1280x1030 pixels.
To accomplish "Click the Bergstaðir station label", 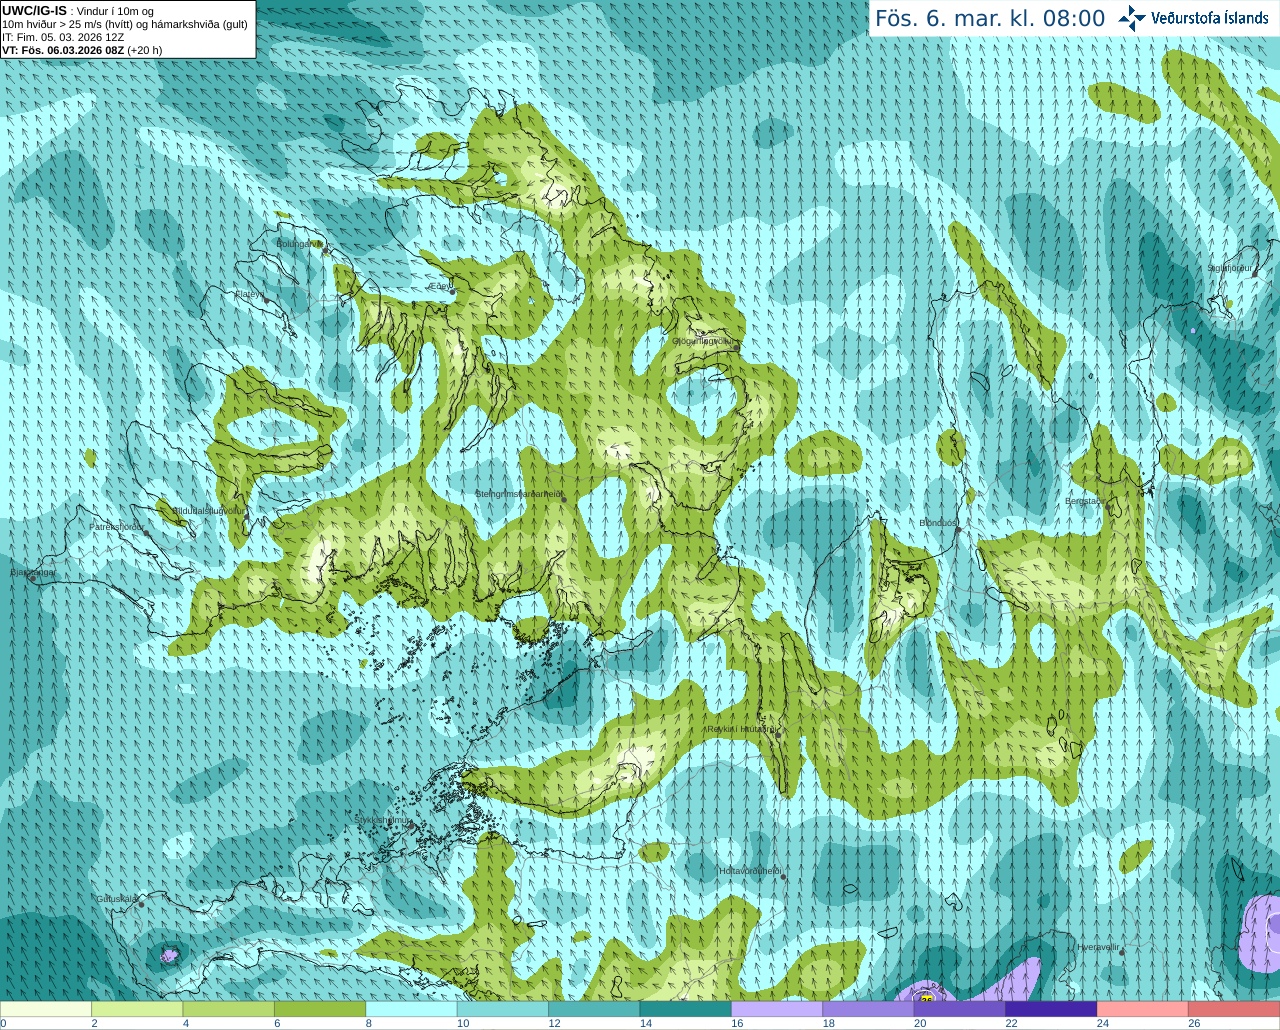I will click(x=1084, y=501).
